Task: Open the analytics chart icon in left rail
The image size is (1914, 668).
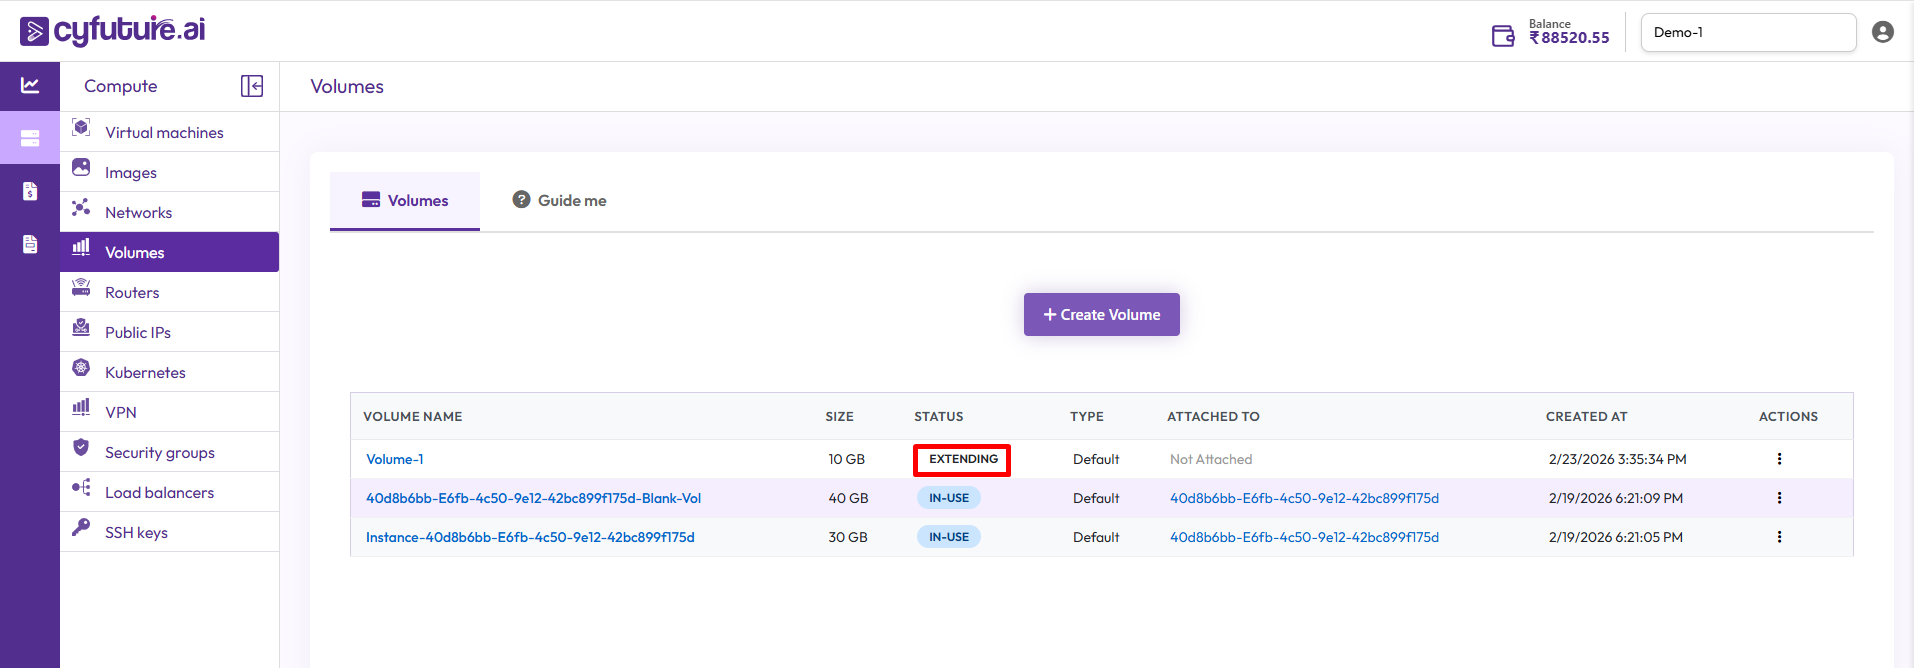Action: click(x=30, y=86)
